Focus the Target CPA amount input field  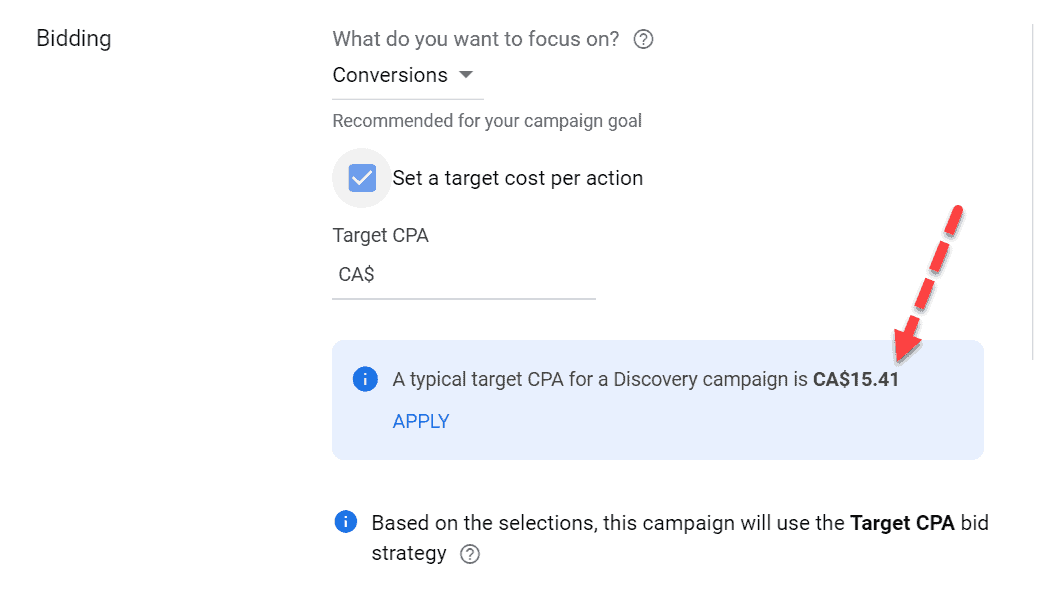(464, 275)
